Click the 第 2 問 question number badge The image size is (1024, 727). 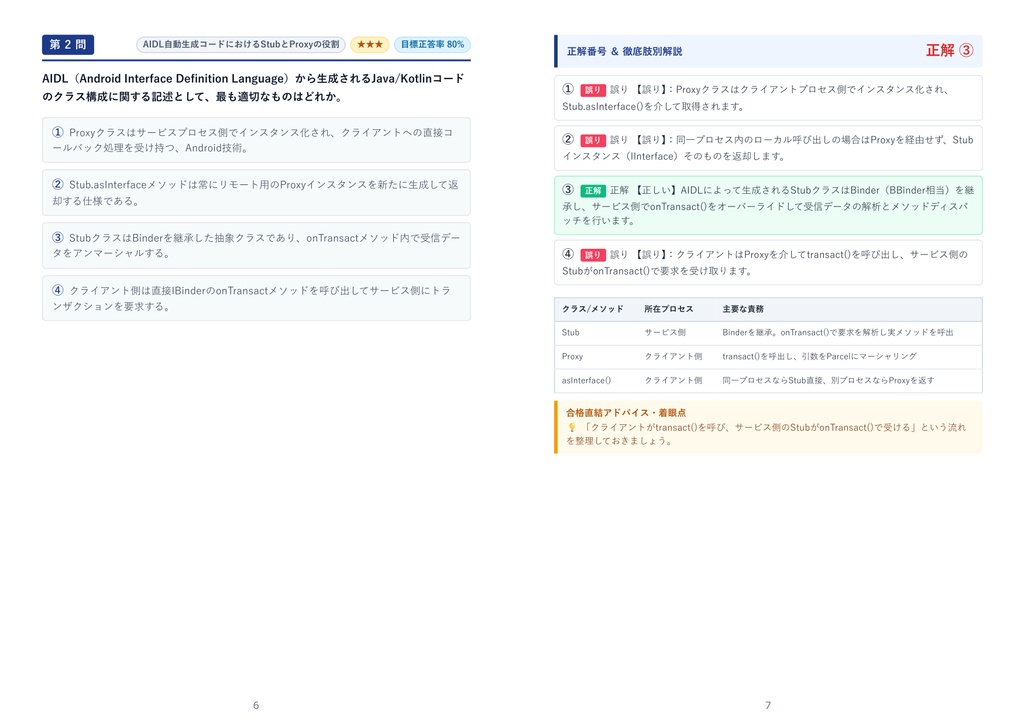[68, 44]
